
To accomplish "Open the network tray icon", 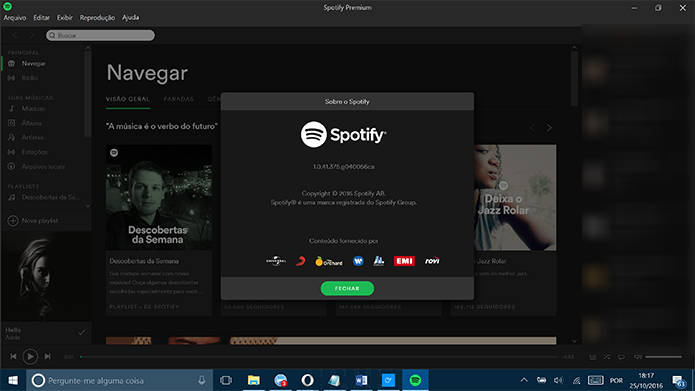I will (x=576, y=380).
